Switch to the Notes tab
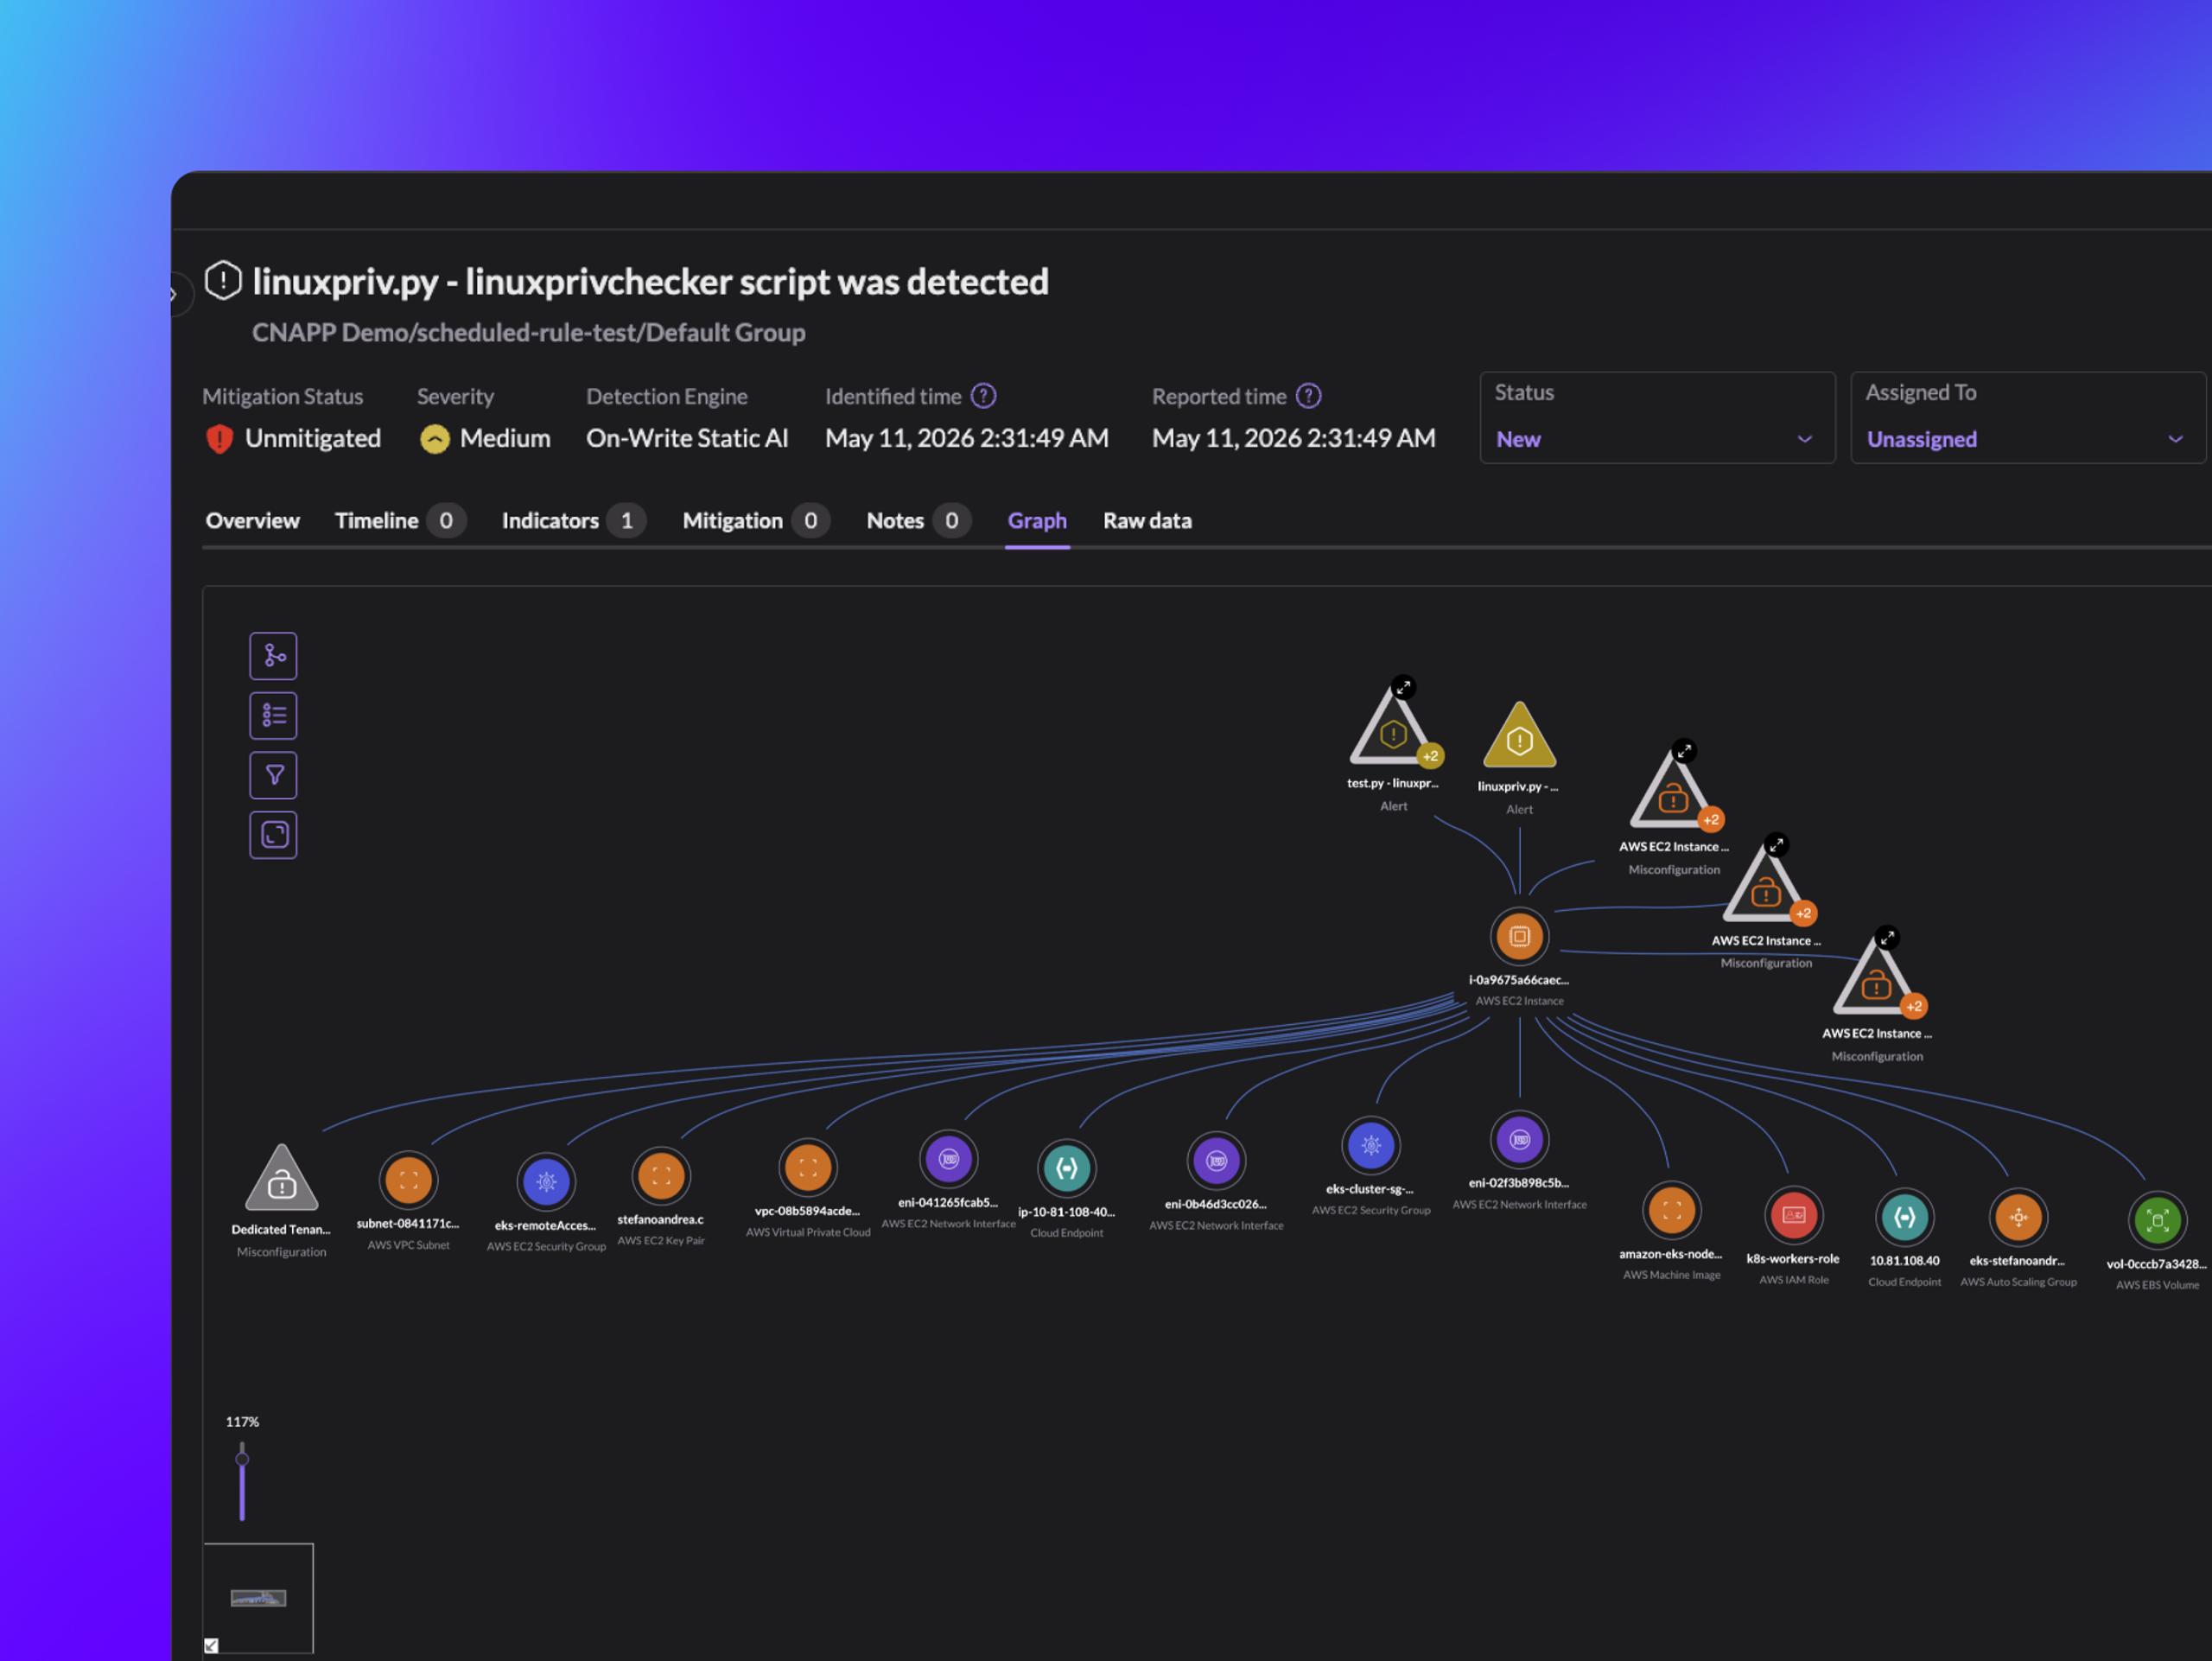The height and width of the screenshot is (1661, 2212). click(918, 521)
